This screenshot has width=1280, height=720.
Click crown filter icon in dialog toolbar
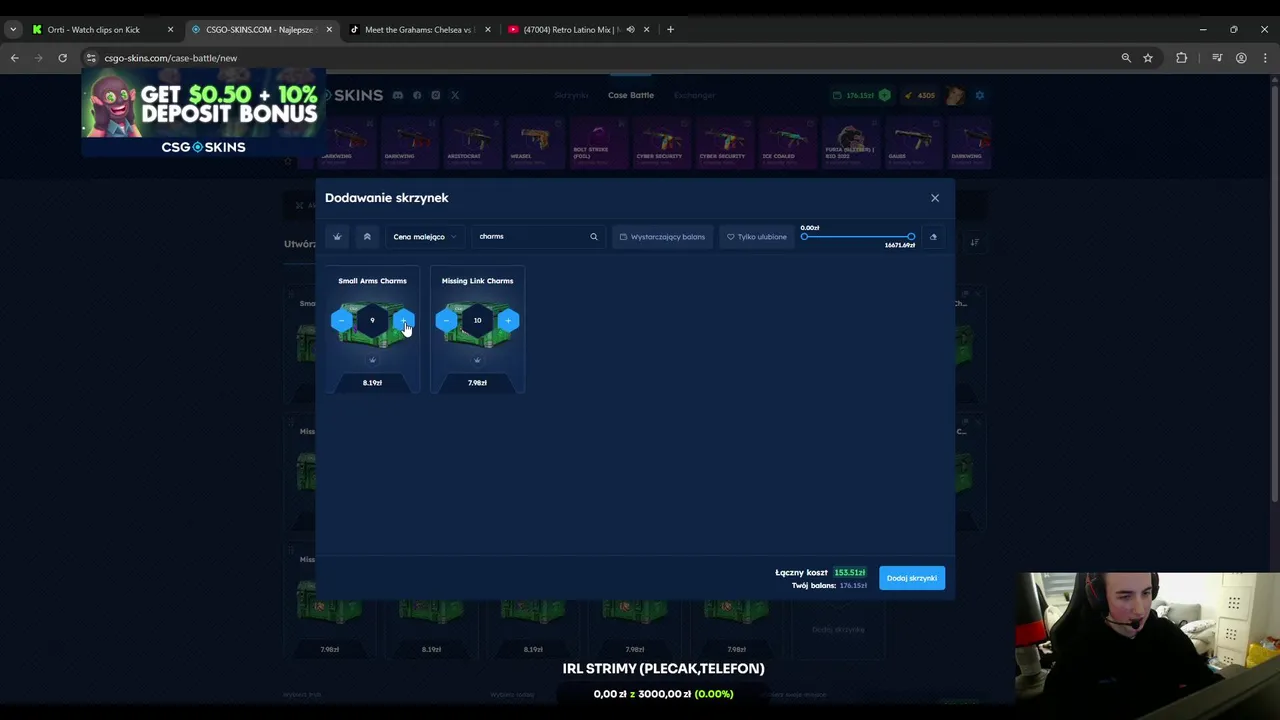coord(337,237)
